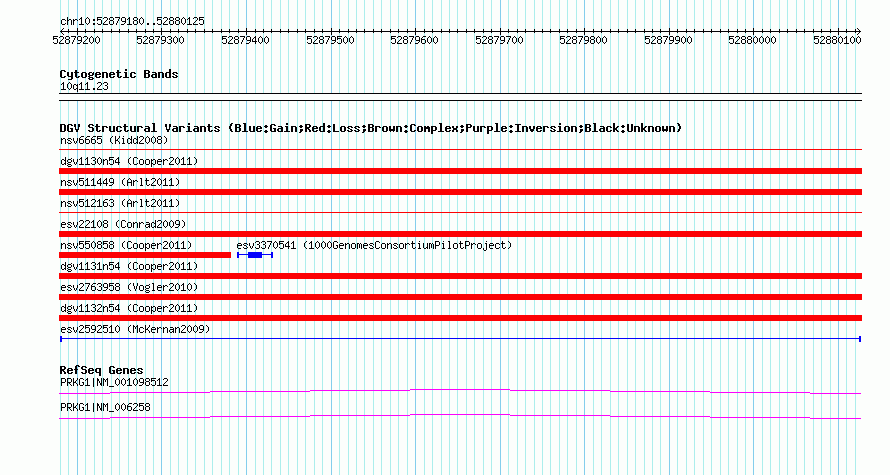Select ruler position 52879300
890x475 pixels.
point(161,40)
